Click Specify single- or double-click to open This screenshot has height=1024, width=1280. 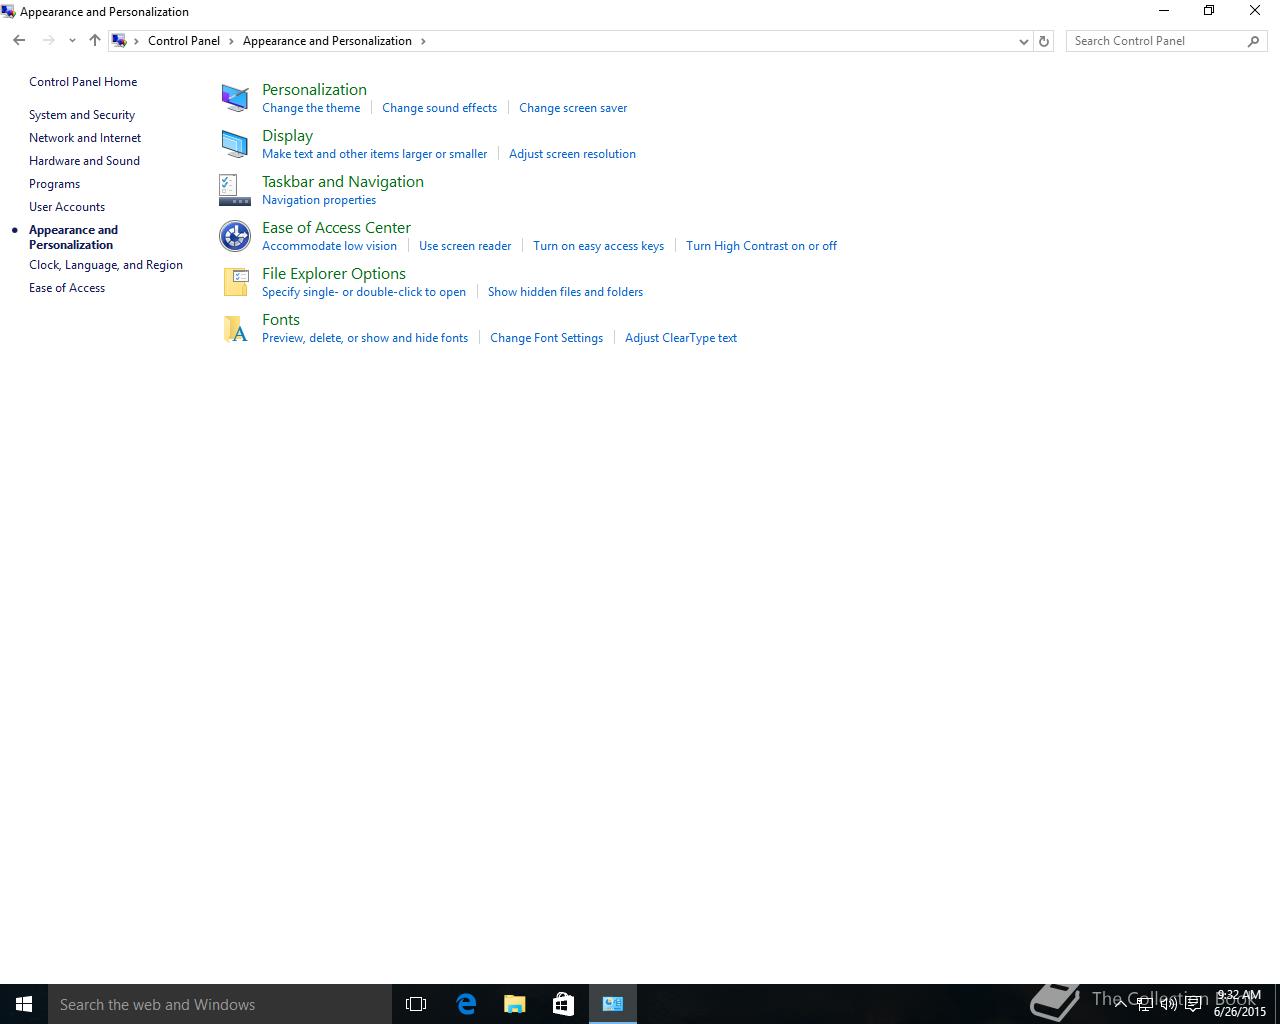364,292
